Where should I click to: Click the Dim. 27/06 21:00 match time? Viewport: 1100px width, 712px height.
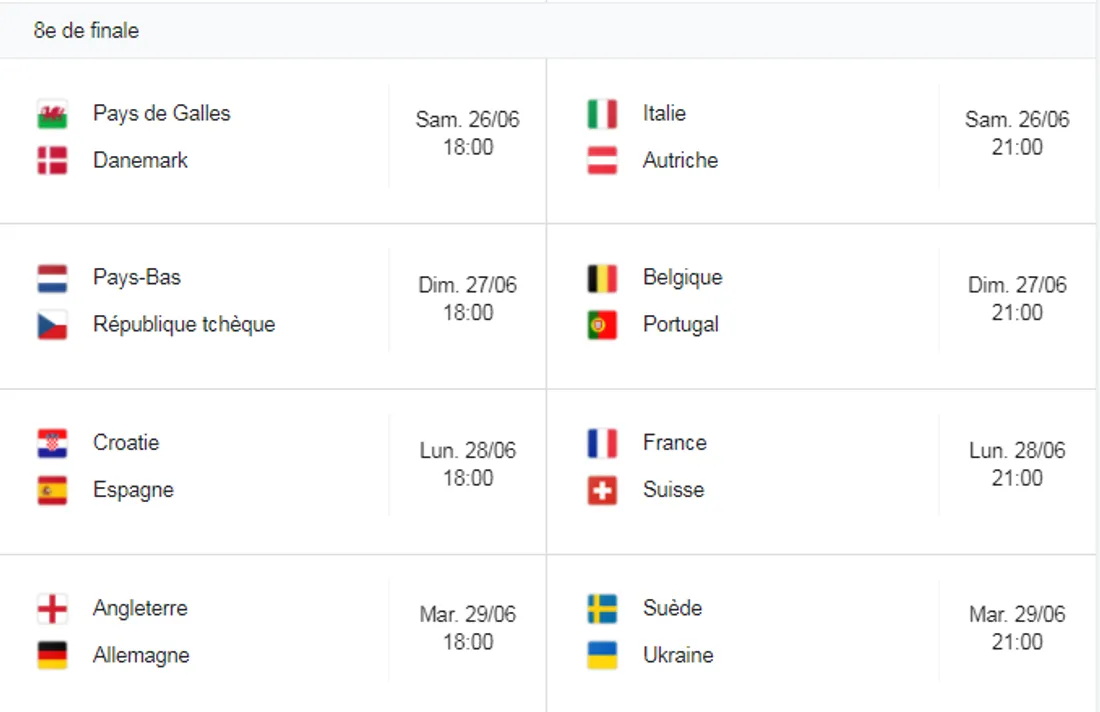click(x=1017, y=298)
